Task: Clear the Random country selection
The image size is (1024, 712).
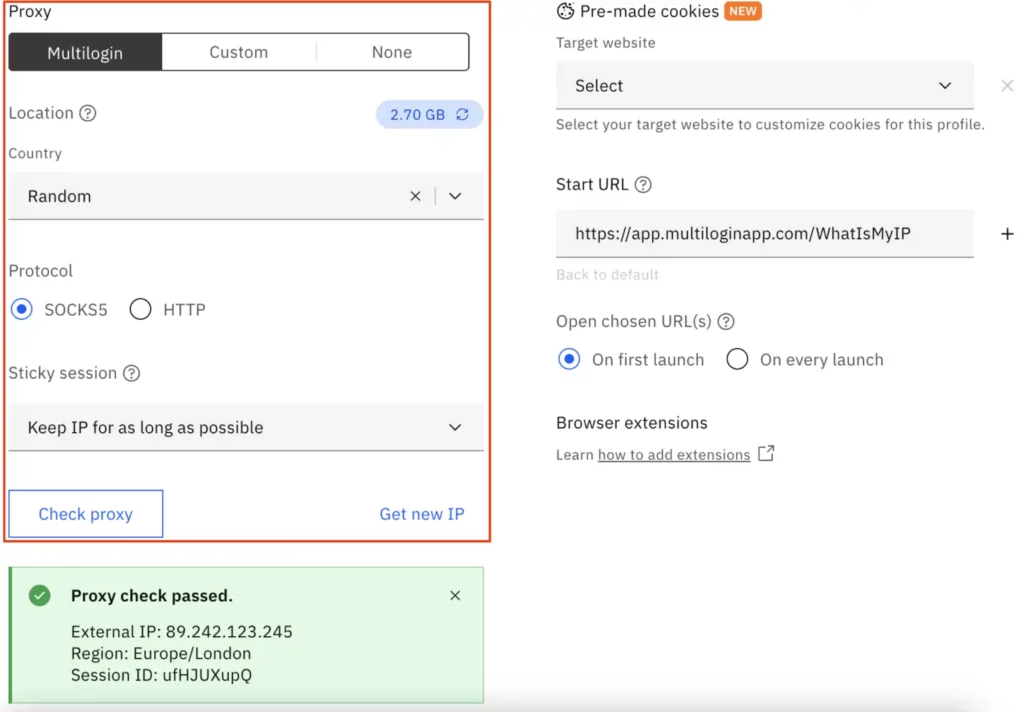Action: 415,196
